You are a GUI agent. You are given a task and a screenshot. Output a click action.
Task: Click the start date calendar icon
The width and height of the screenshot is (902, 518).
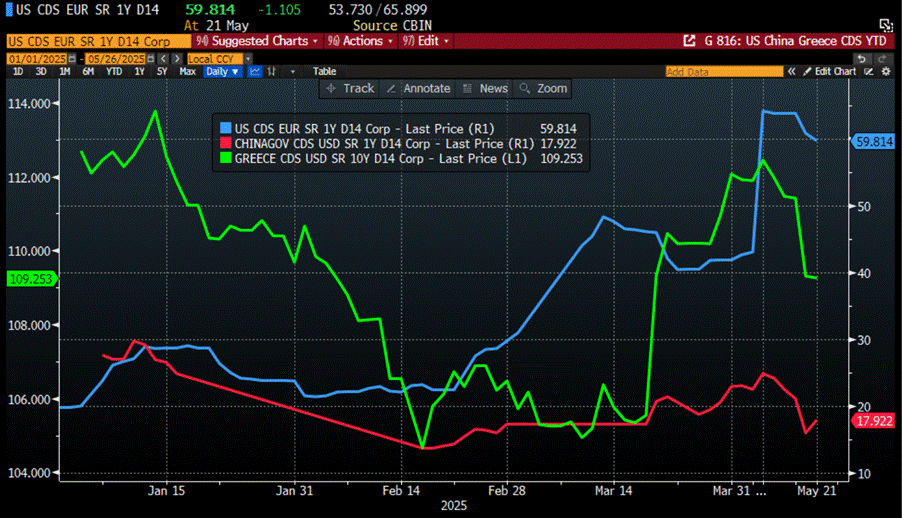[x=72, y=59]
